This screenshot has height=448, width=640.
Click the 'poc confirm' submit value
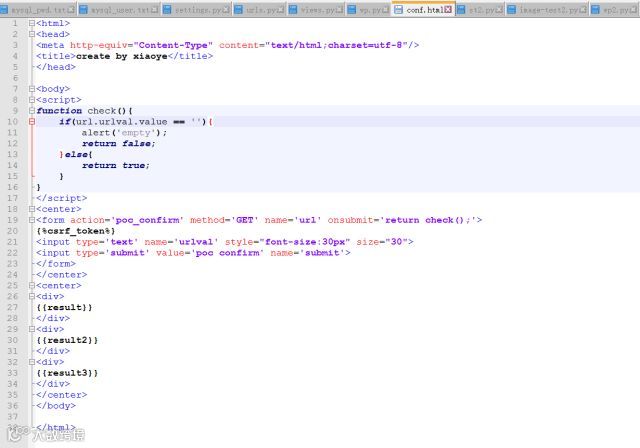pyautogui.click(x=227, y=253)
